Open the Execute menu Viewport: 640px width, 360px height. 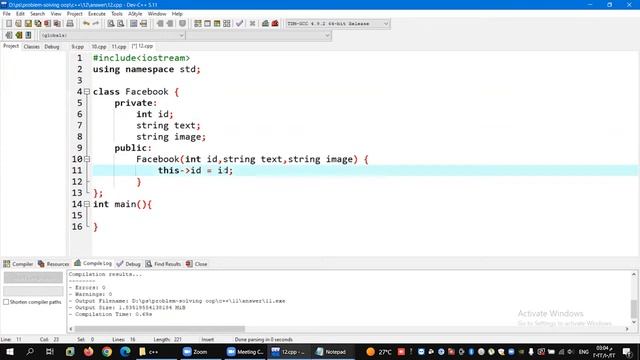point(97,14)
